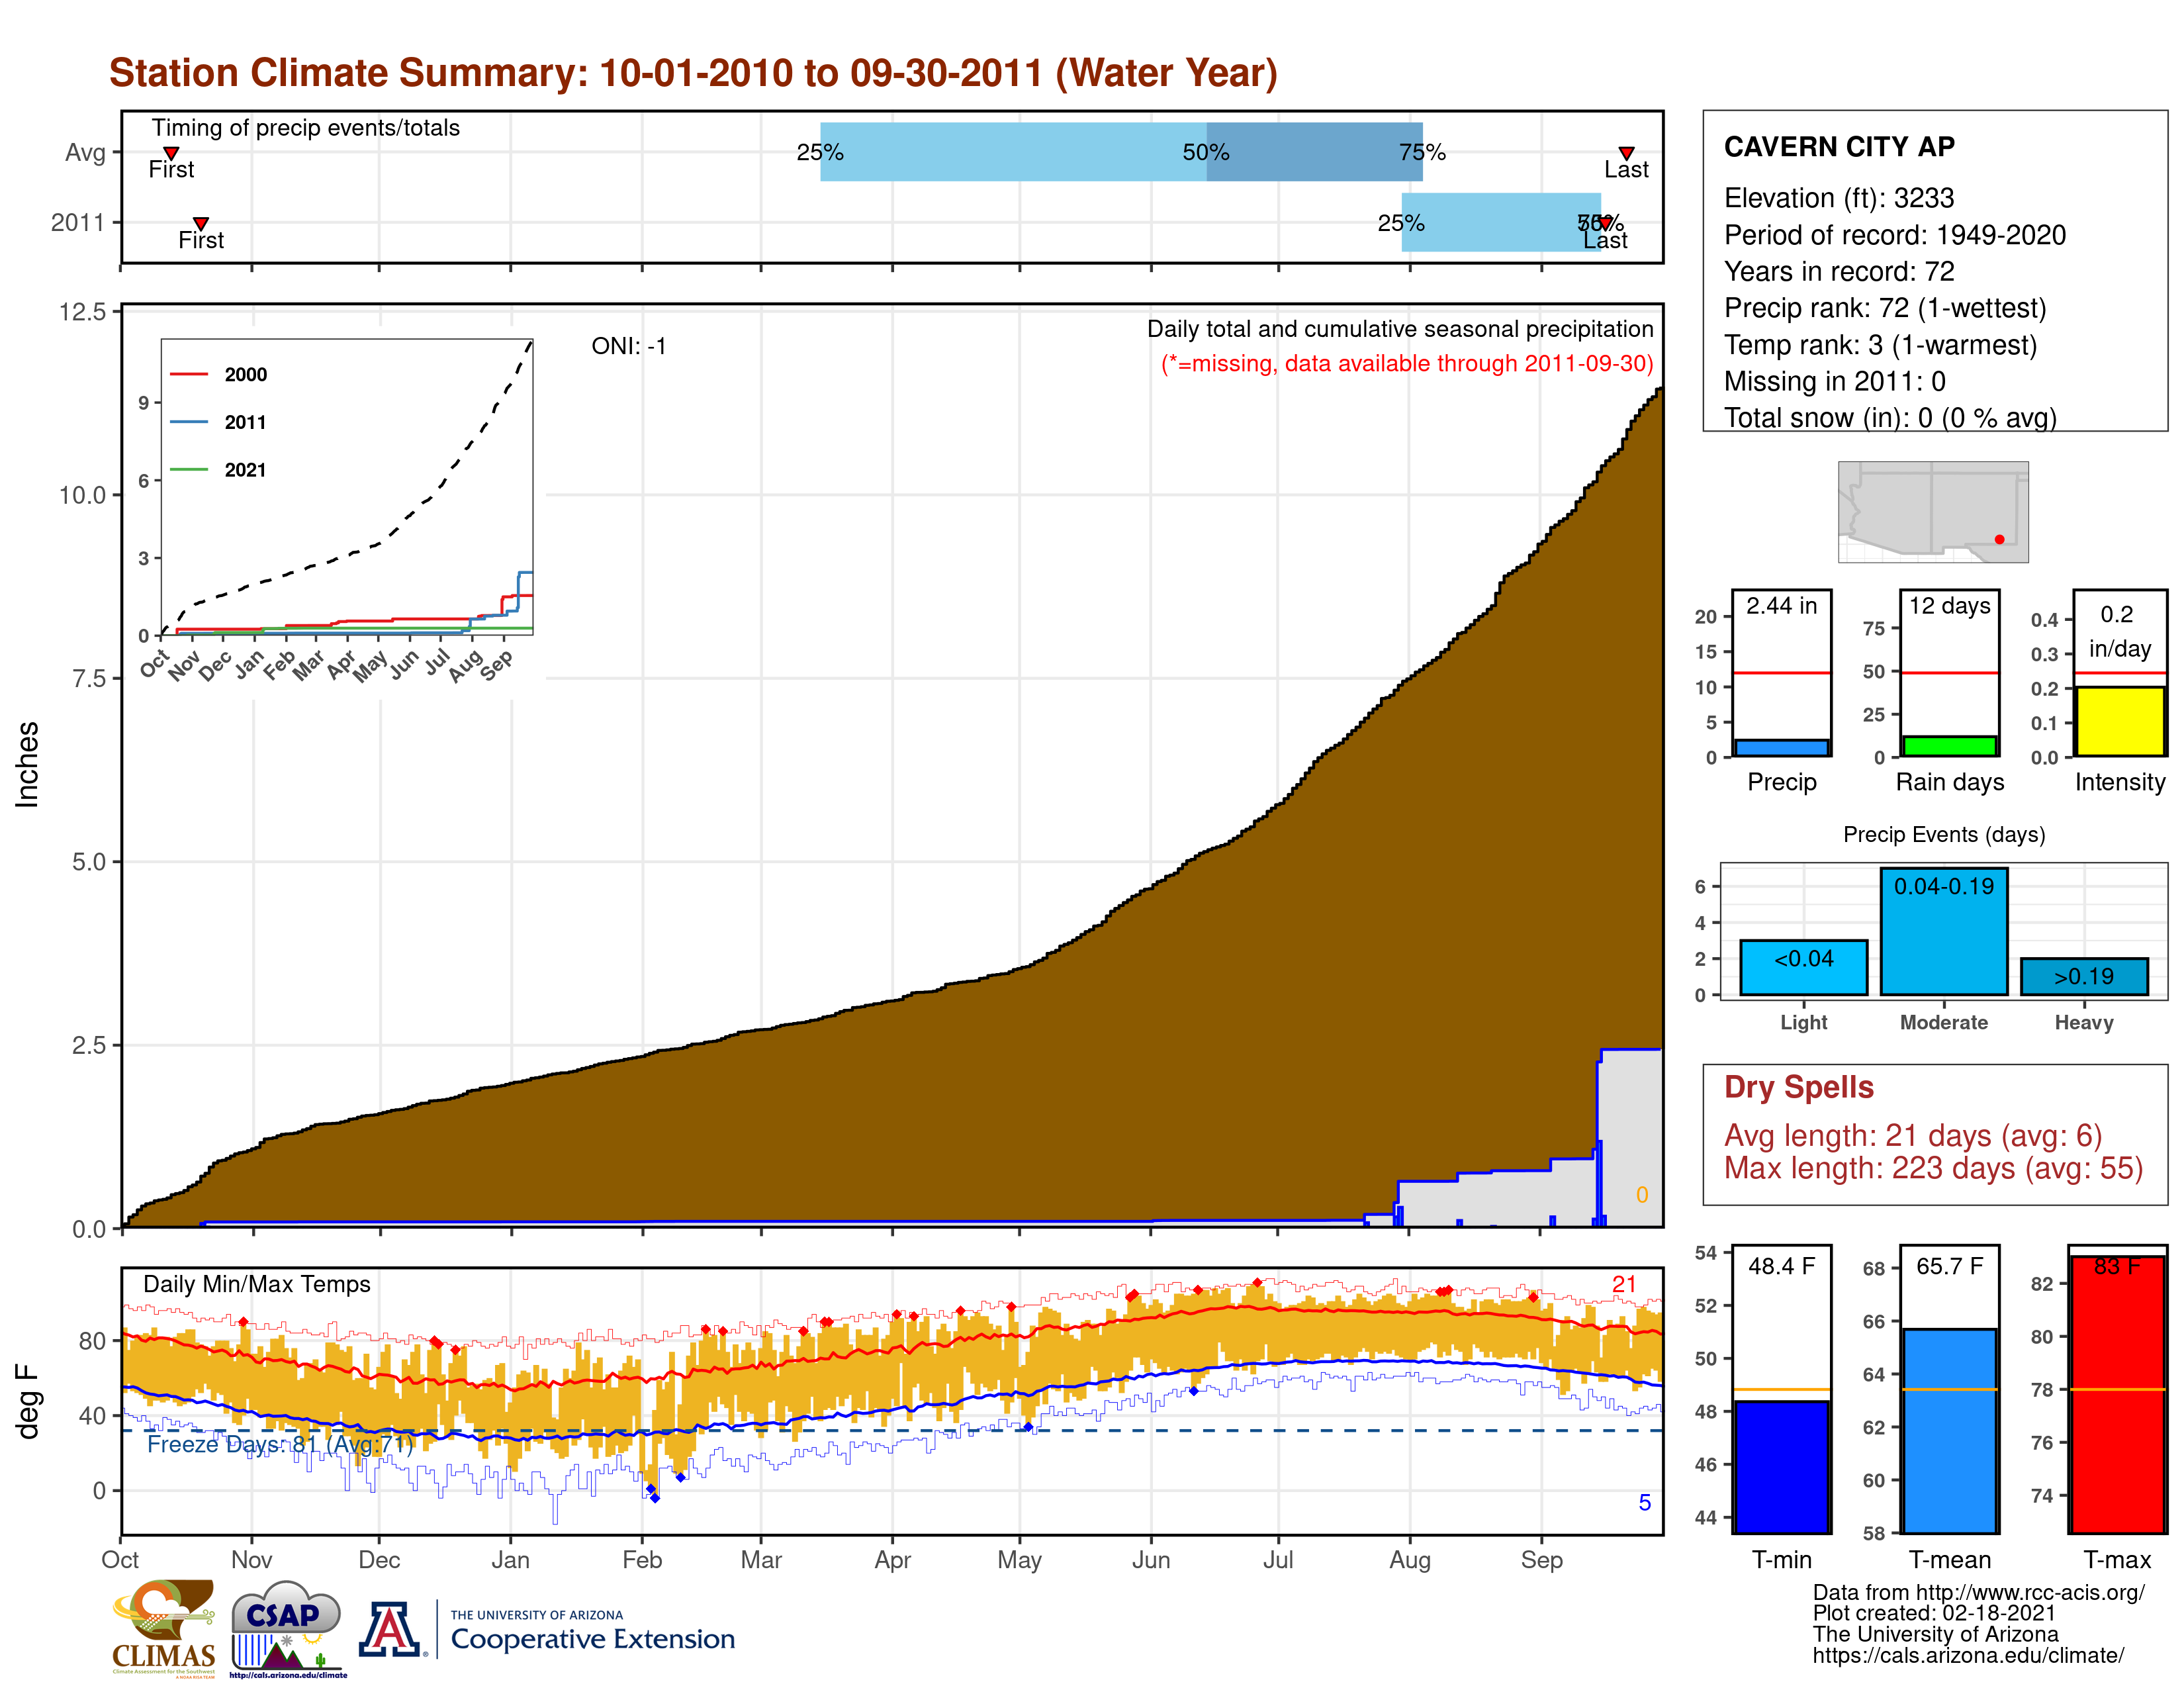This screenshot has height=1688, width=2184.
Task: Click the Avg Last precip triangle marker
Action: [x=1626, y=153]
